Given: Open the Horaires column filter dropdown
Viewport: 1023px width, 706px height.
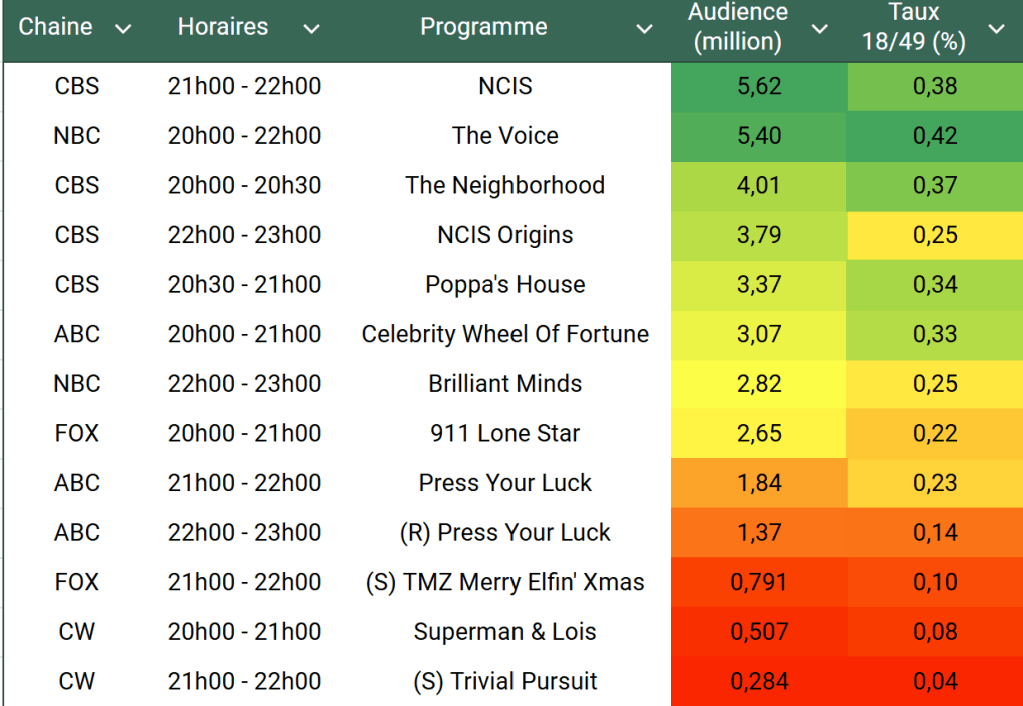Looking at the screenshot, I should (311, 29).
